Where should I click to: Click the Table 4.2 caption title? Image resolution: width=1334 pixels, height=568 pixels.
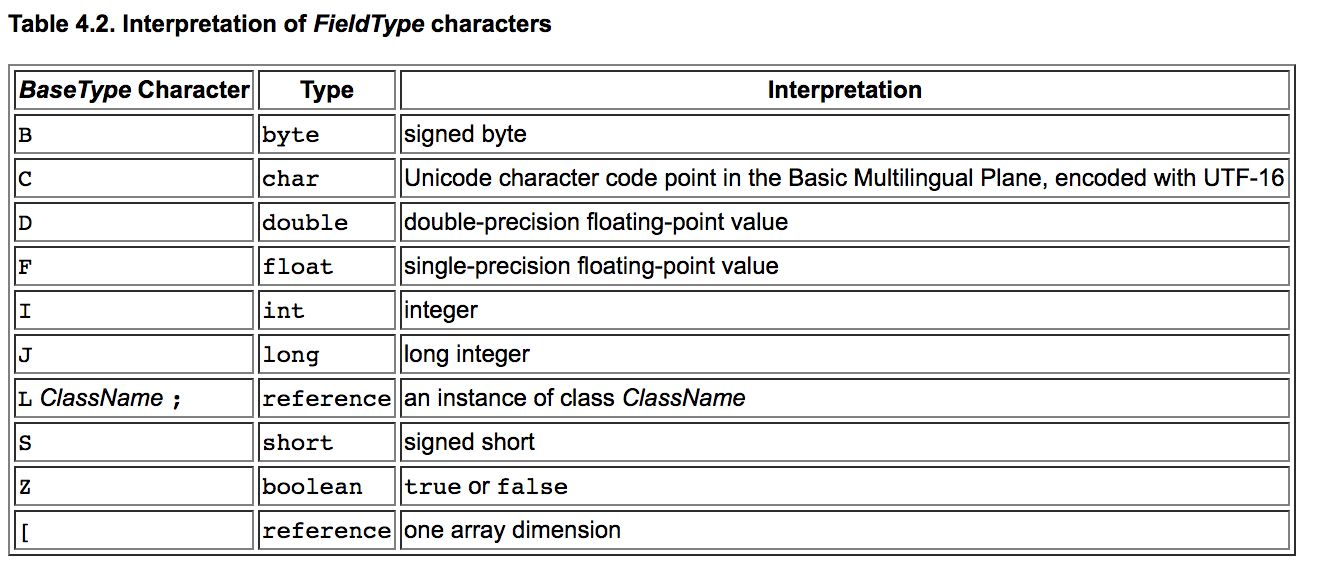point(279,24)
